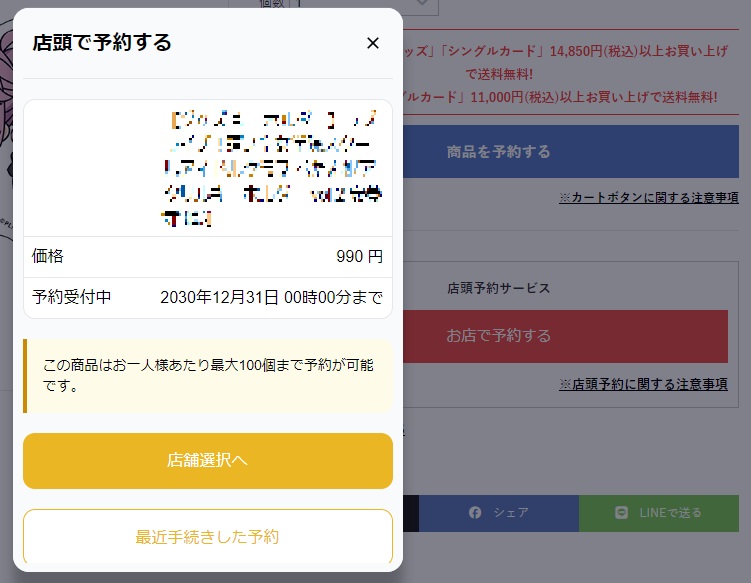The width and height of the screenshot is (751, 583).
Task: Open ※店頭予約に関する注意事項 link
Action: click(643, 384)
